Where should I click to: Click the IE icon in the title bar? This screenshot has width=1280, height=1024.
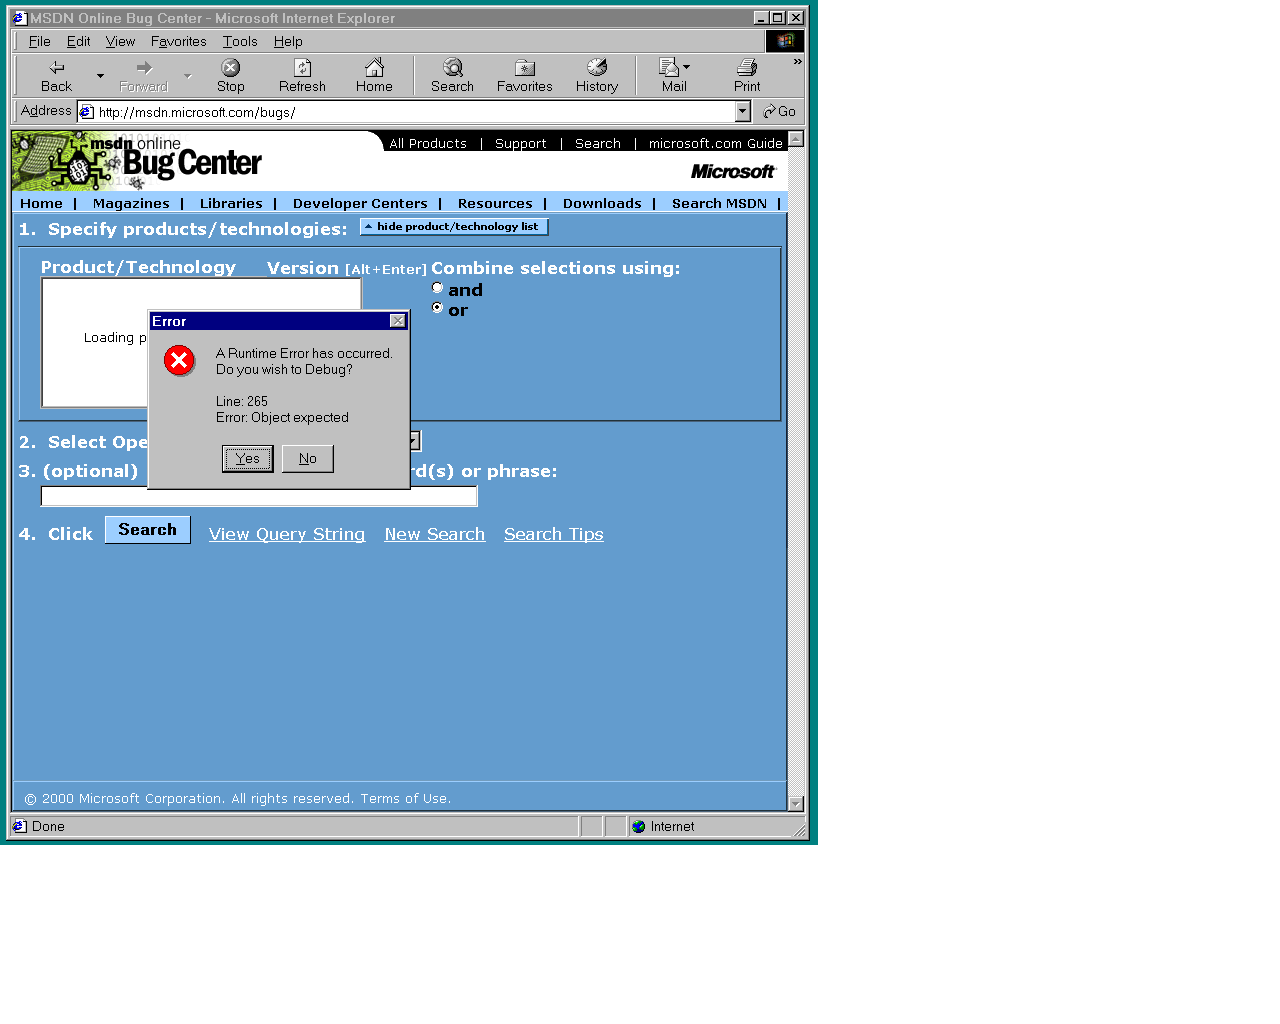[x=19, y=18]
